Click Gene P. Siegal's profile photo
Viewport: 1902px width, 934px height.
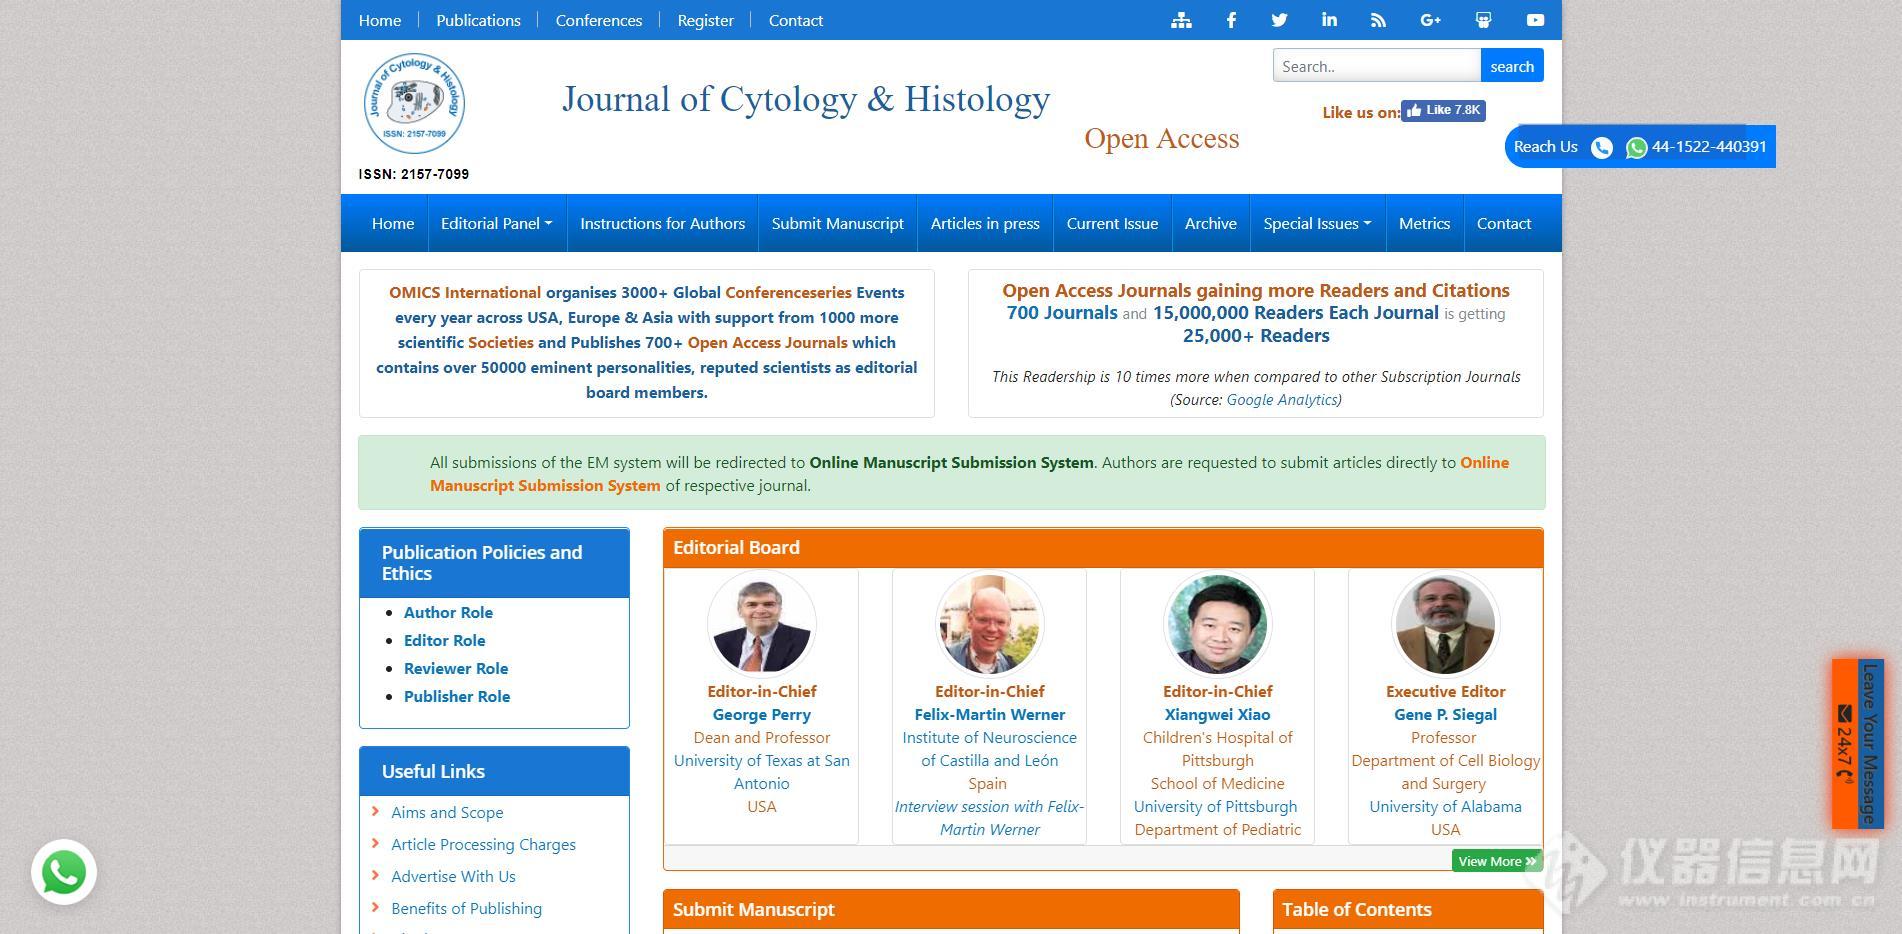point(1446,624)
